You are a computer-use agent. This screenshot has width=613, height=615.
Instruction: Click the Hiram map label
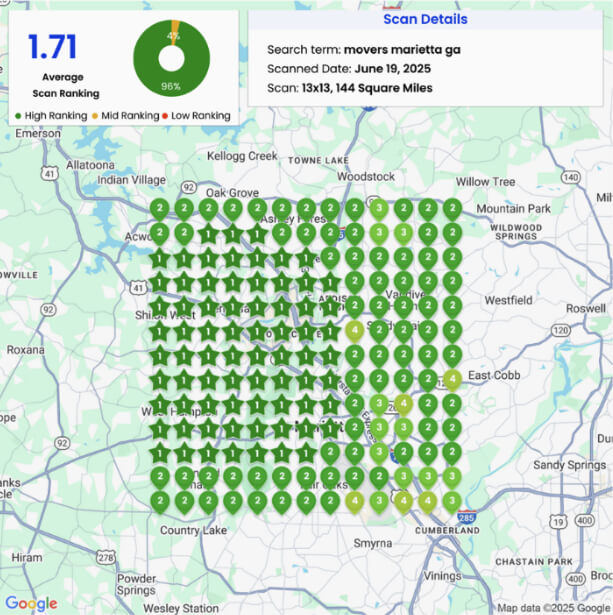coord(27,557)
